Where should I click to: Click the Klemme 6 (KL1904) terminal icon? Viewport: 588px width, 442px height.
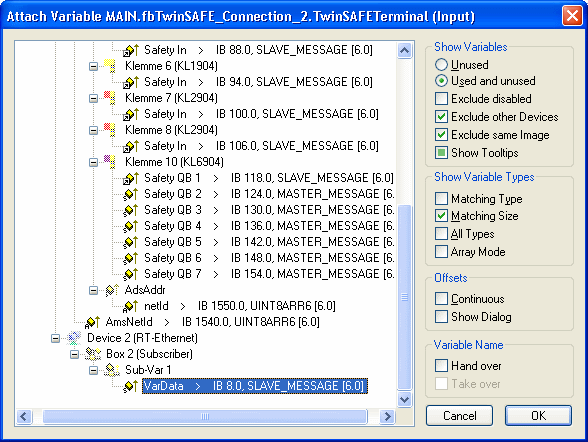coord(110,66)
